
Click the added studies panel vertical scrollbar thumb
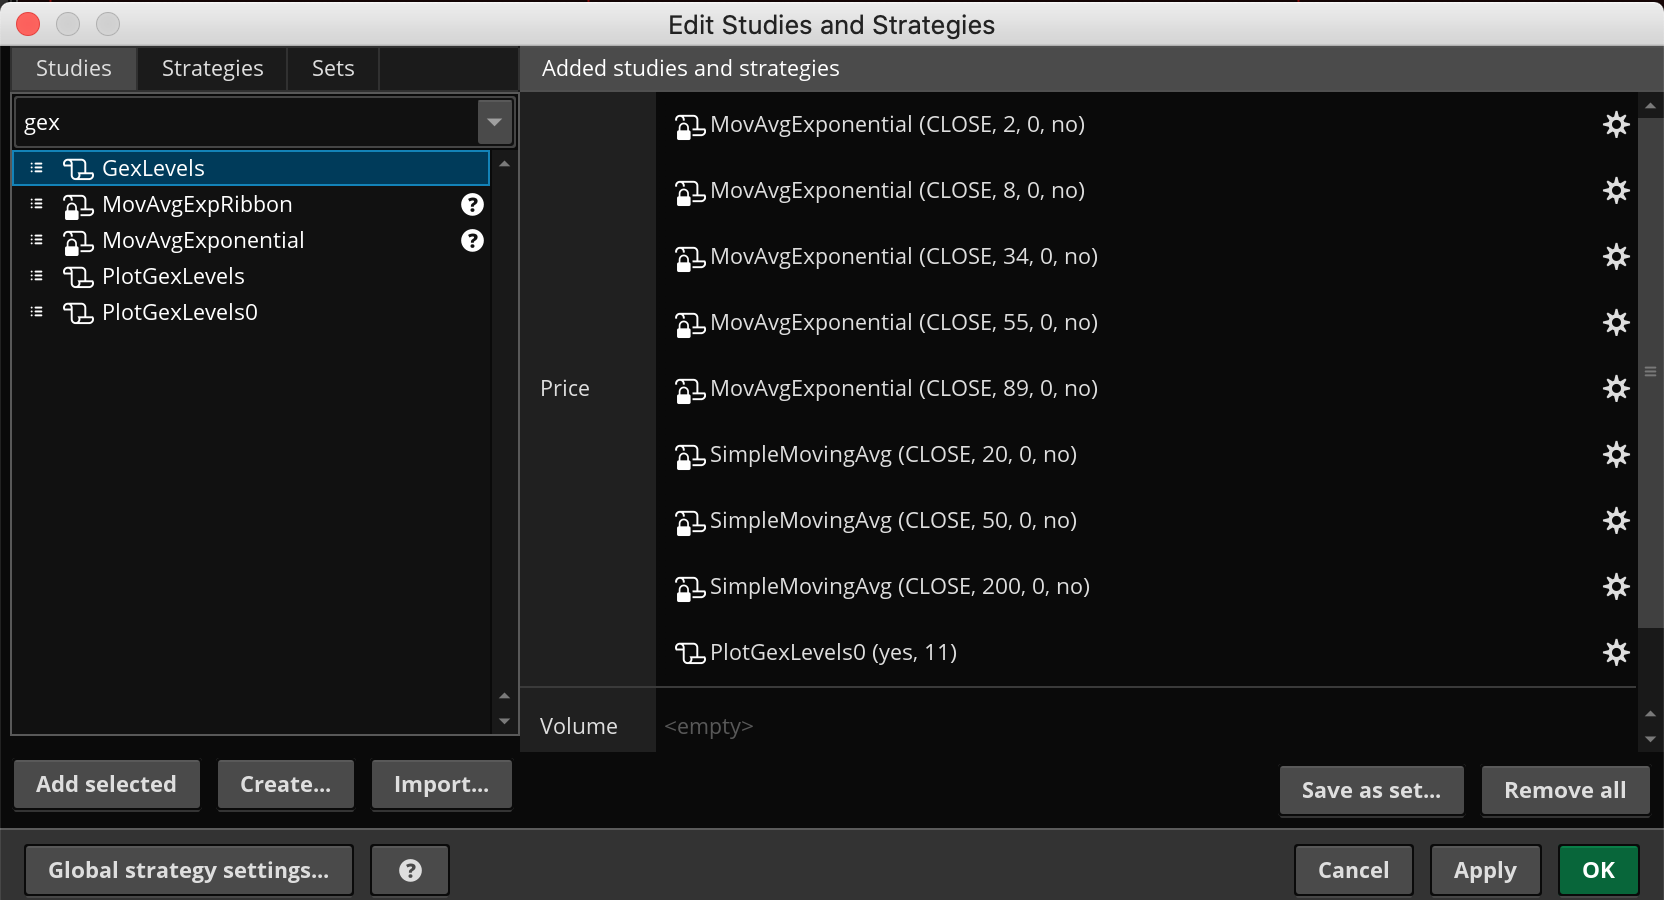(x=1651, y=371)
